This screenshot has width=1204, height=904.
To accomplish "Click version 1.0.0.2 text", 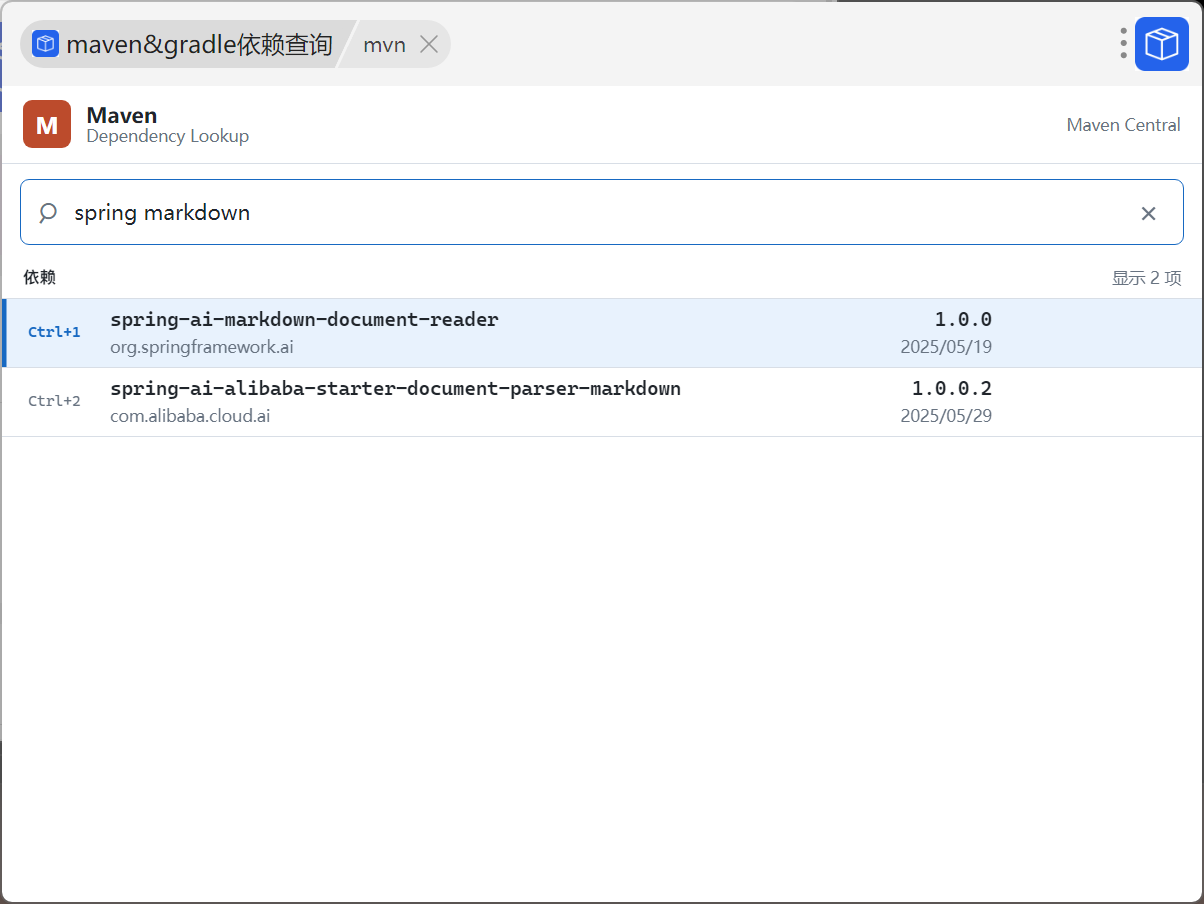I will [x=952, y=389].
